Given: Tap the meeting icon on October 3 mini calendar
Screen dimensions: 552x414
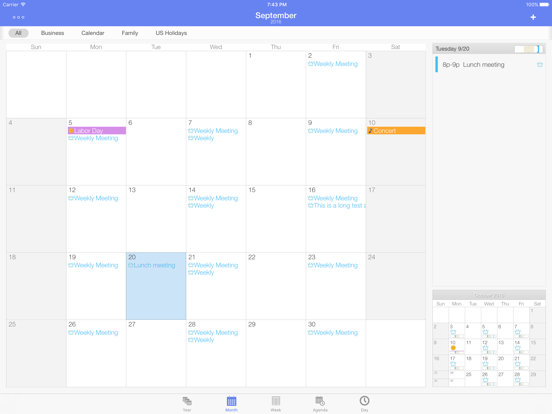Looking at the screenshot, I should (453, 332).
